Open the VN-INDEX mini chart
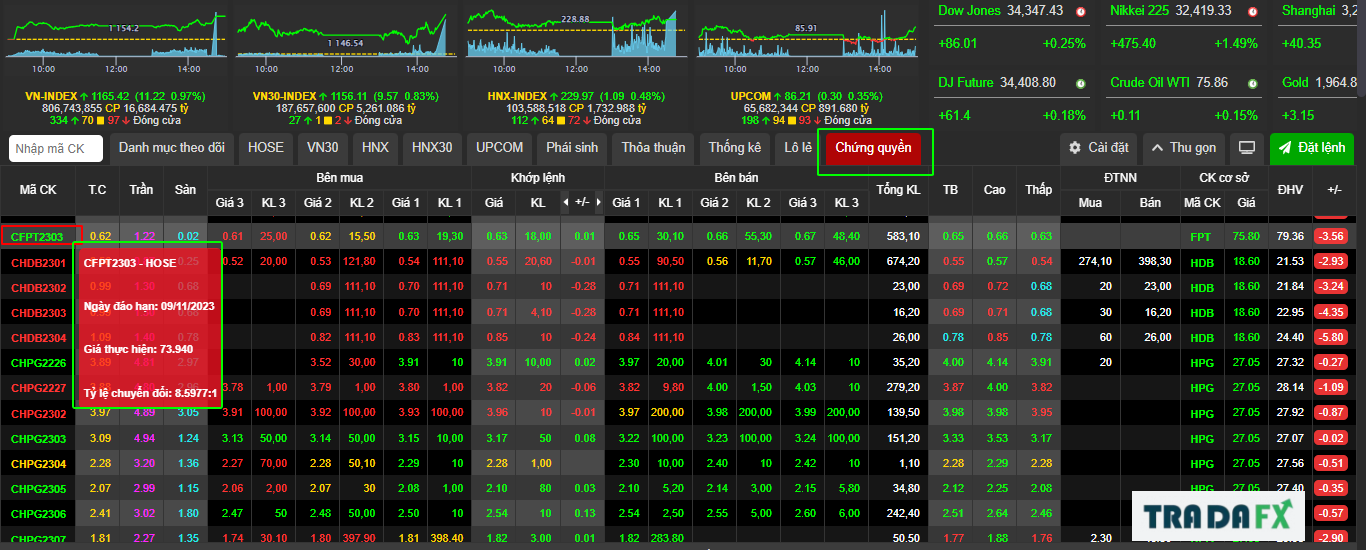Image resolution: width=1366 pixels, height=550 pixels. coord(116,38)
